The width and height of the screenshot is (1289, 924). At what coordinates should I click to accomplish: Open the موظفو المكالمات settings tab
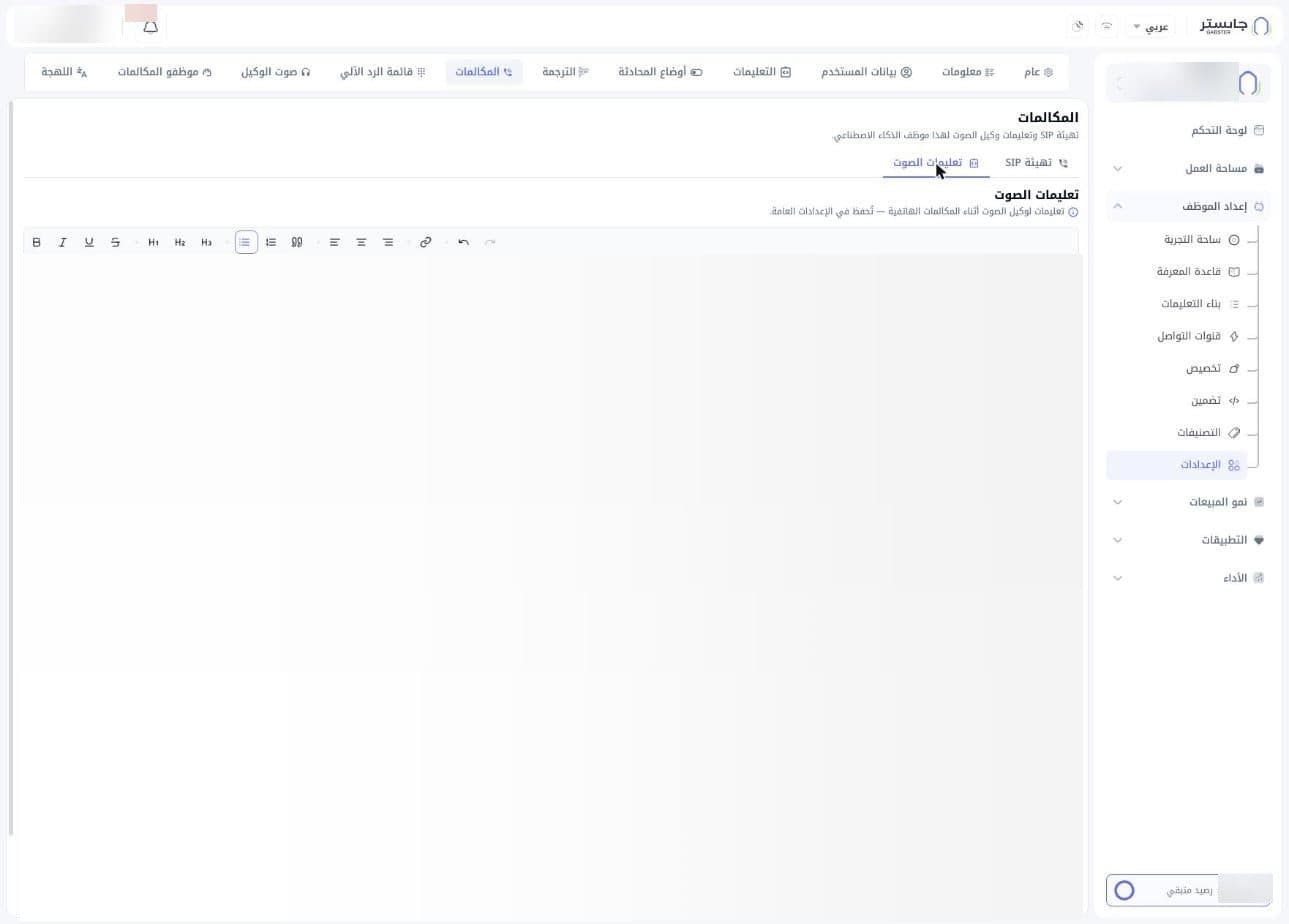coord(165,72)
